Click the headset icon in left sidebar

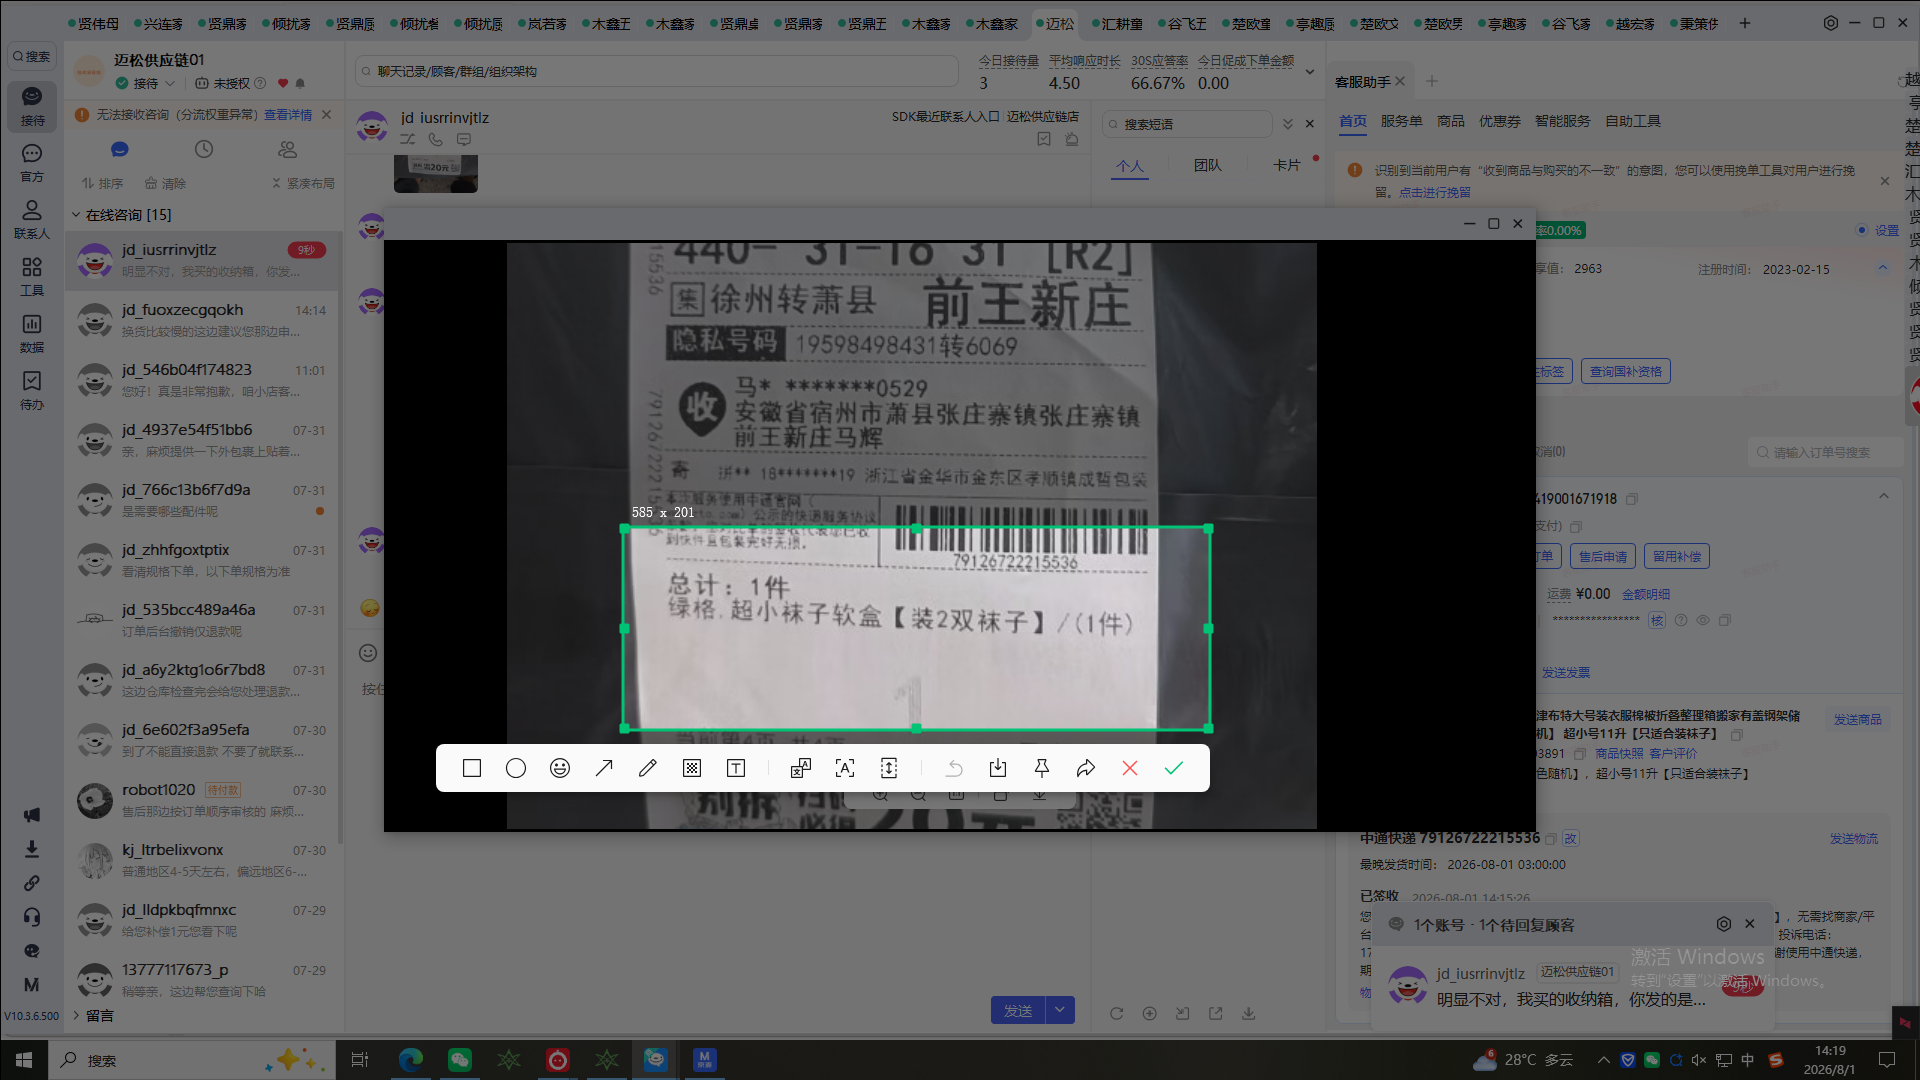coord(32,917)
